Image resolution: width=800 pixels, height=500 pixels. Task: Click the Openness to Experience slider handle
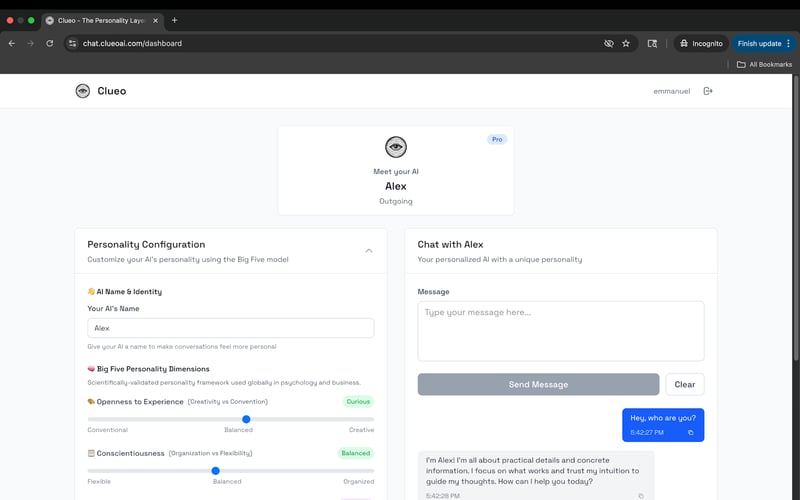coord(246,419)
